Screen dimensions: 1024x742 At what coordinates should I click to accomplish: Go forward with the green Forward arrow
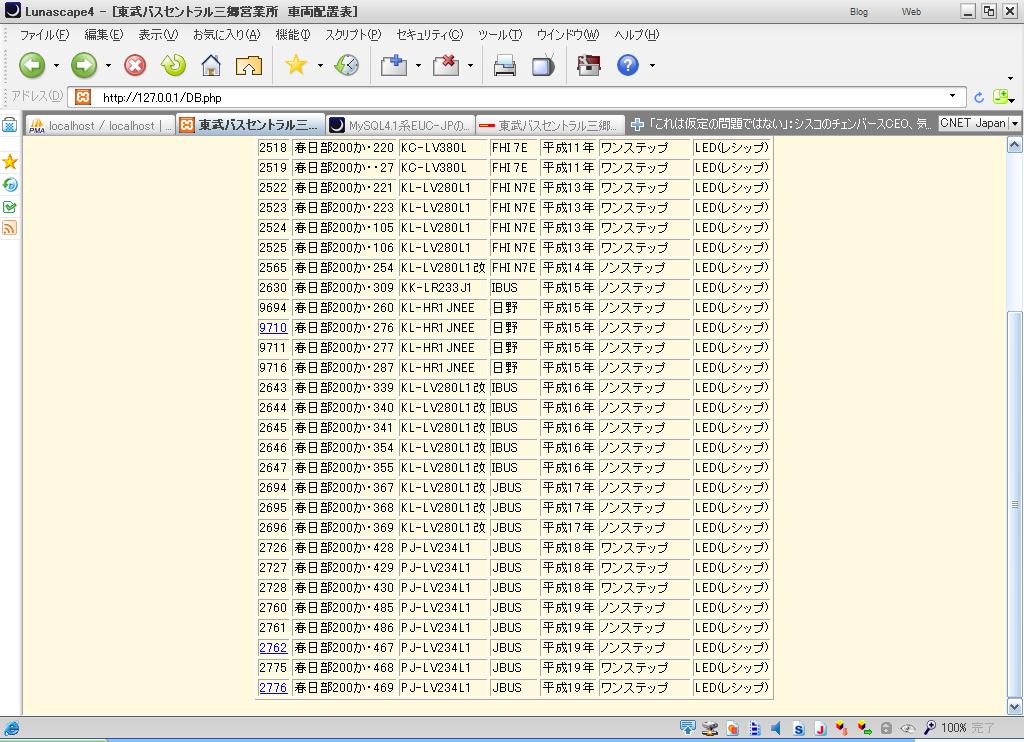click(x=84, y=65)
